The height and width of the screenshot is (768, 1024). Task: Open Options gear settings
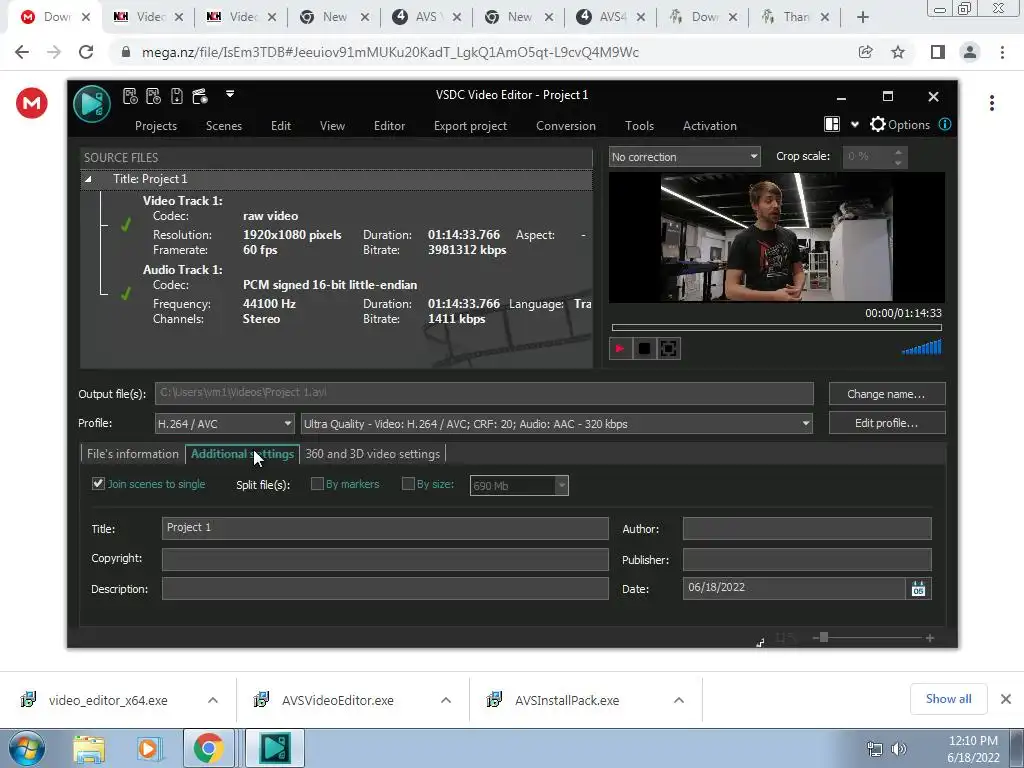coord(900,125)
